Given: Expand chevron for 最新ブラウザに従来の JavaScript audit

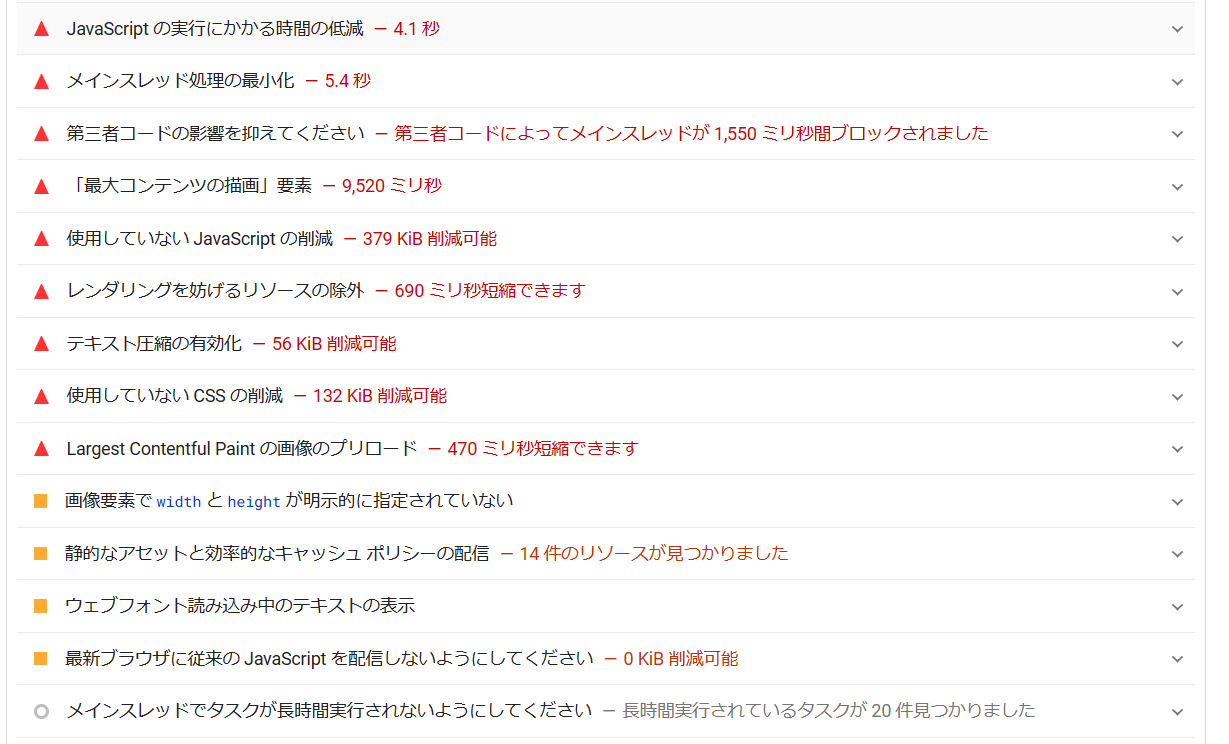Looking at the screenshot, I should (1177, 659).
